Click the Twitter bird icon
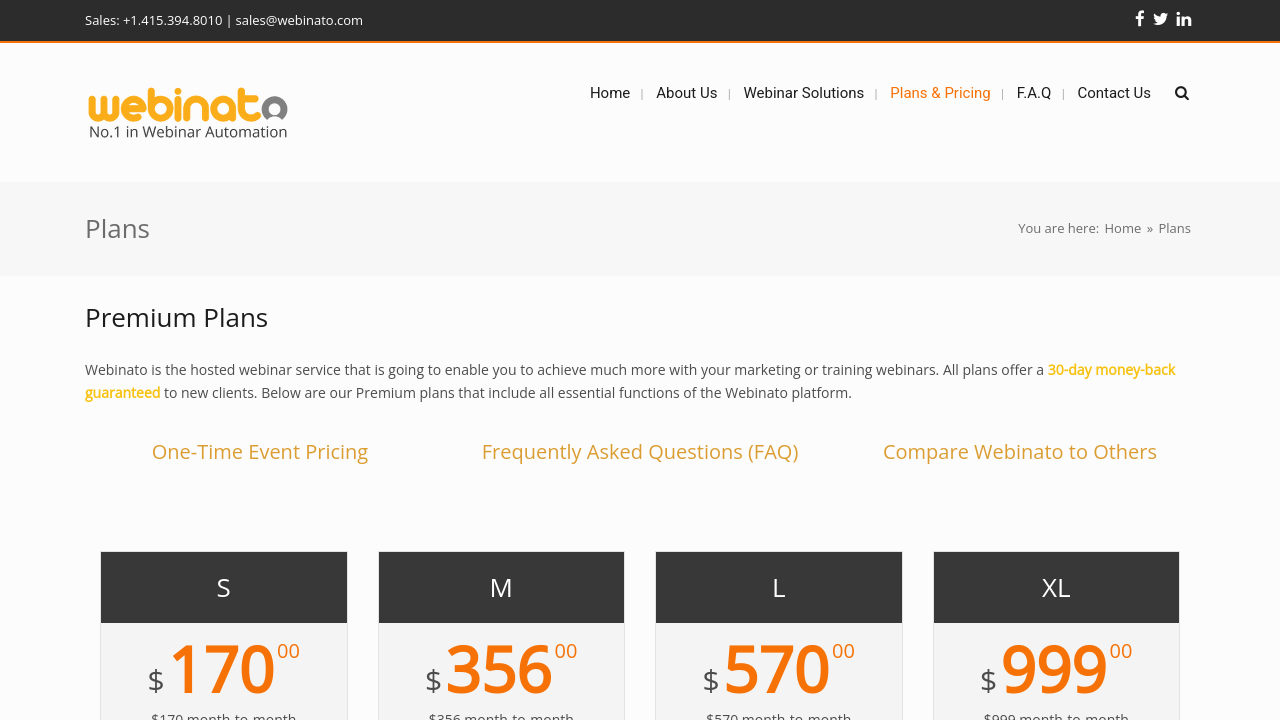 point(1160,19)
